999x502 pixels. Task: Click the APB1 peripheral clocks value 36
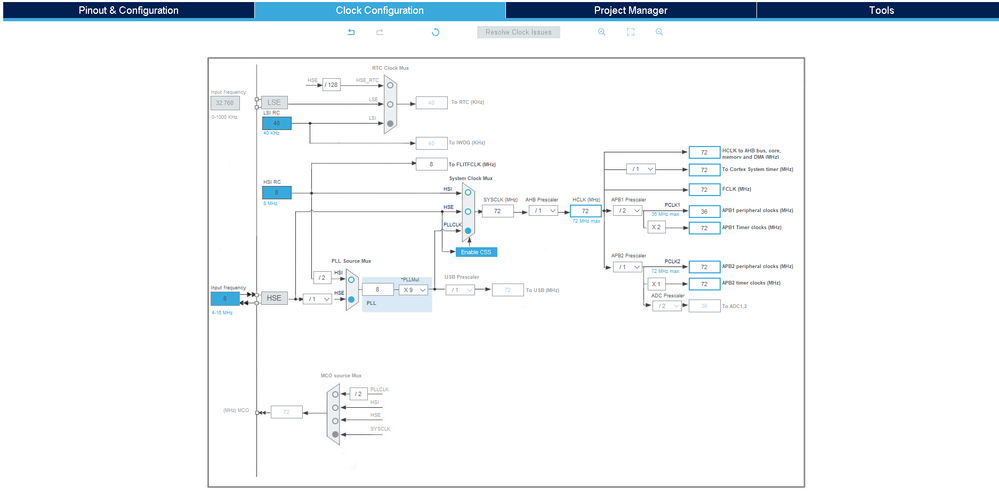point(704,211)
